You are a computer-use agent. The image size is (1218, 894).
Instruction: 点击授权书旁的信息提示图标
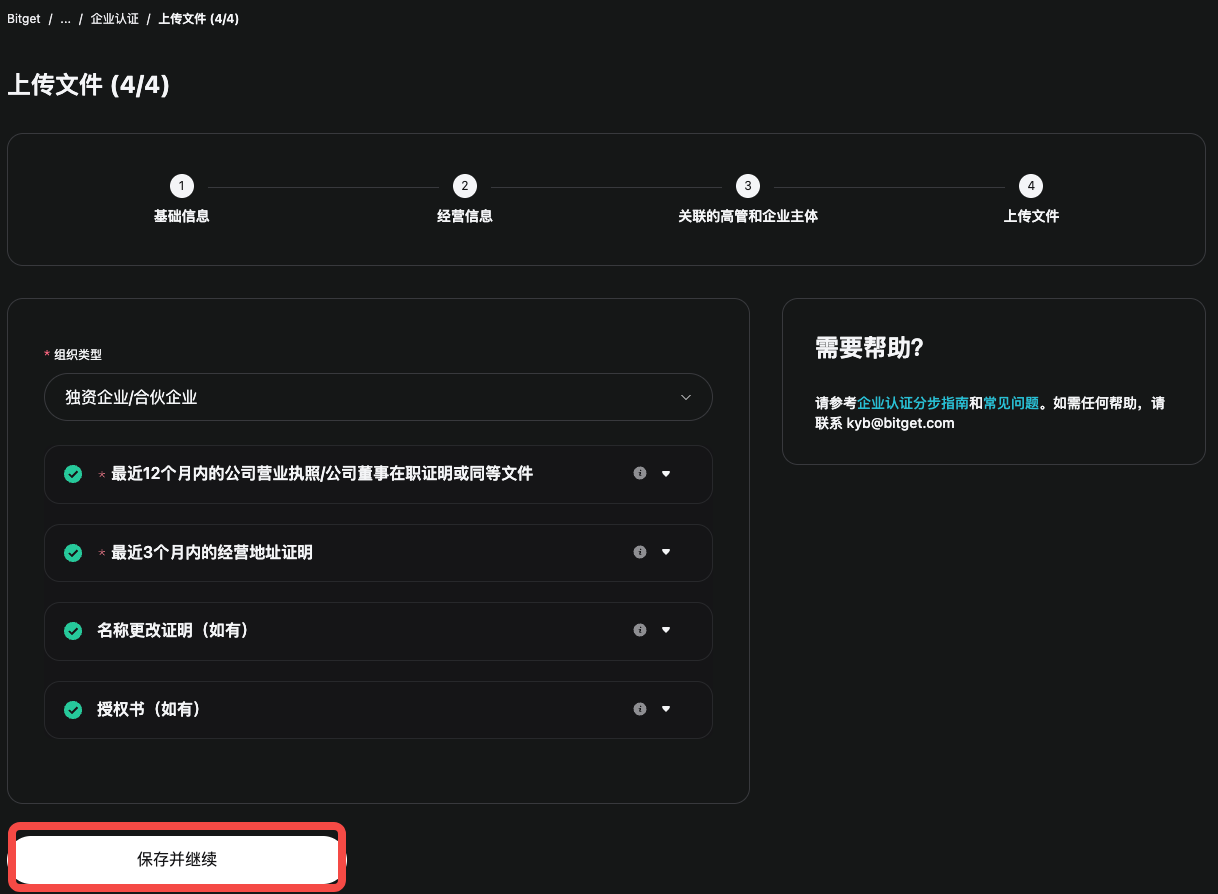[x=640, y=709]
